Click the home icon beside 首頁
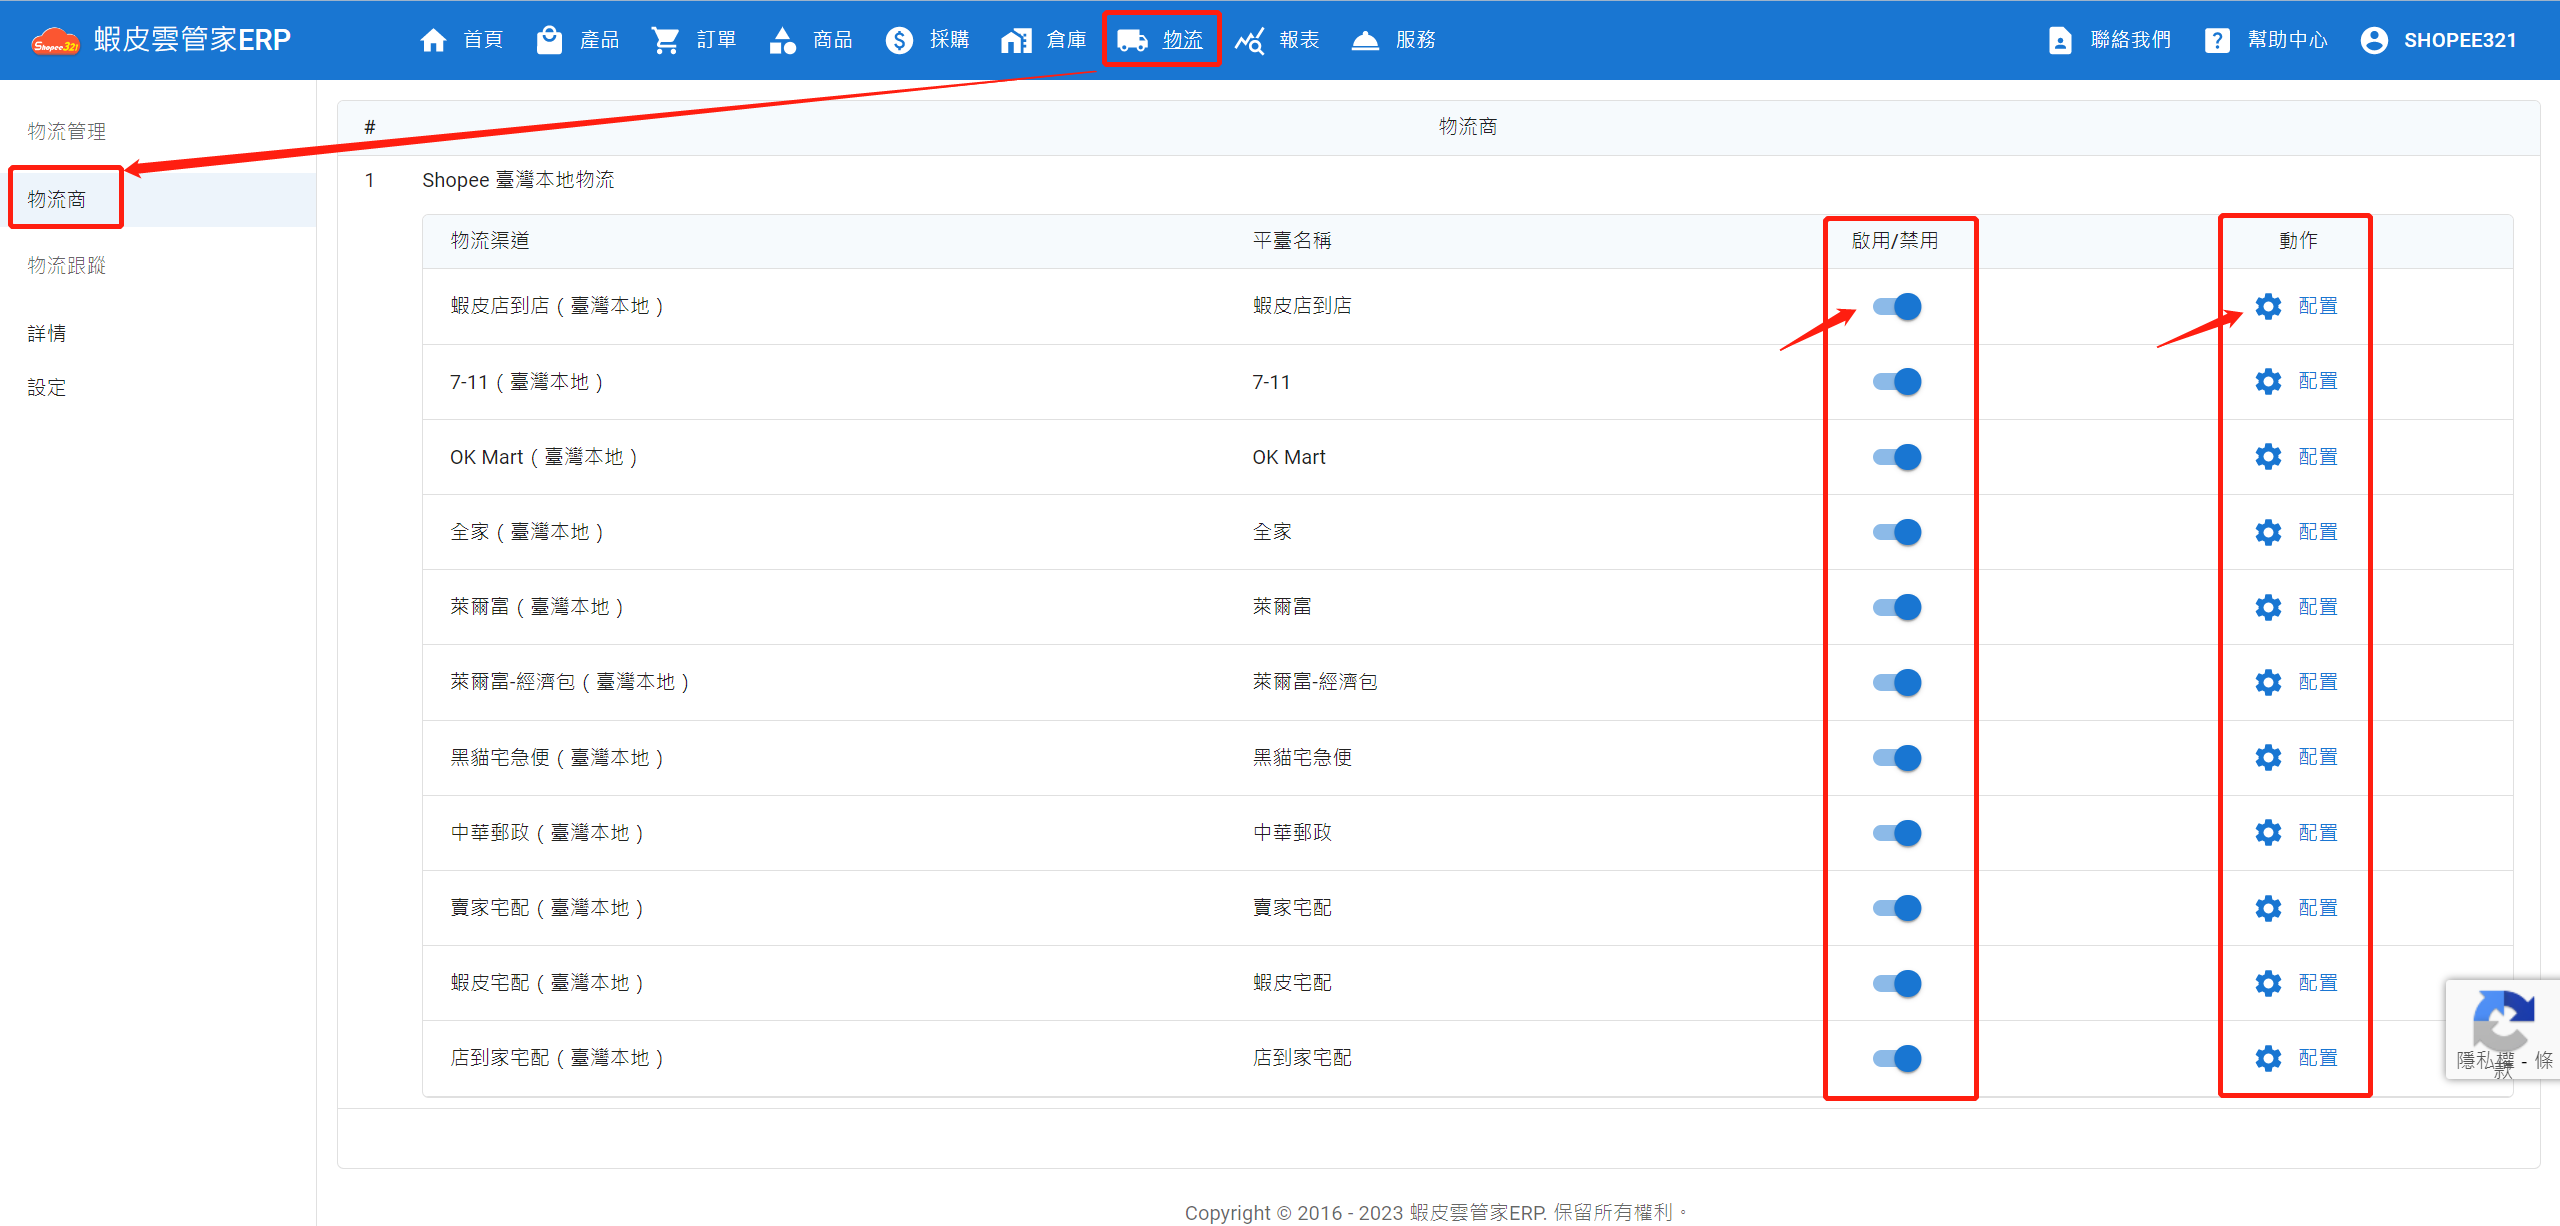 click(x=433, y=40)
